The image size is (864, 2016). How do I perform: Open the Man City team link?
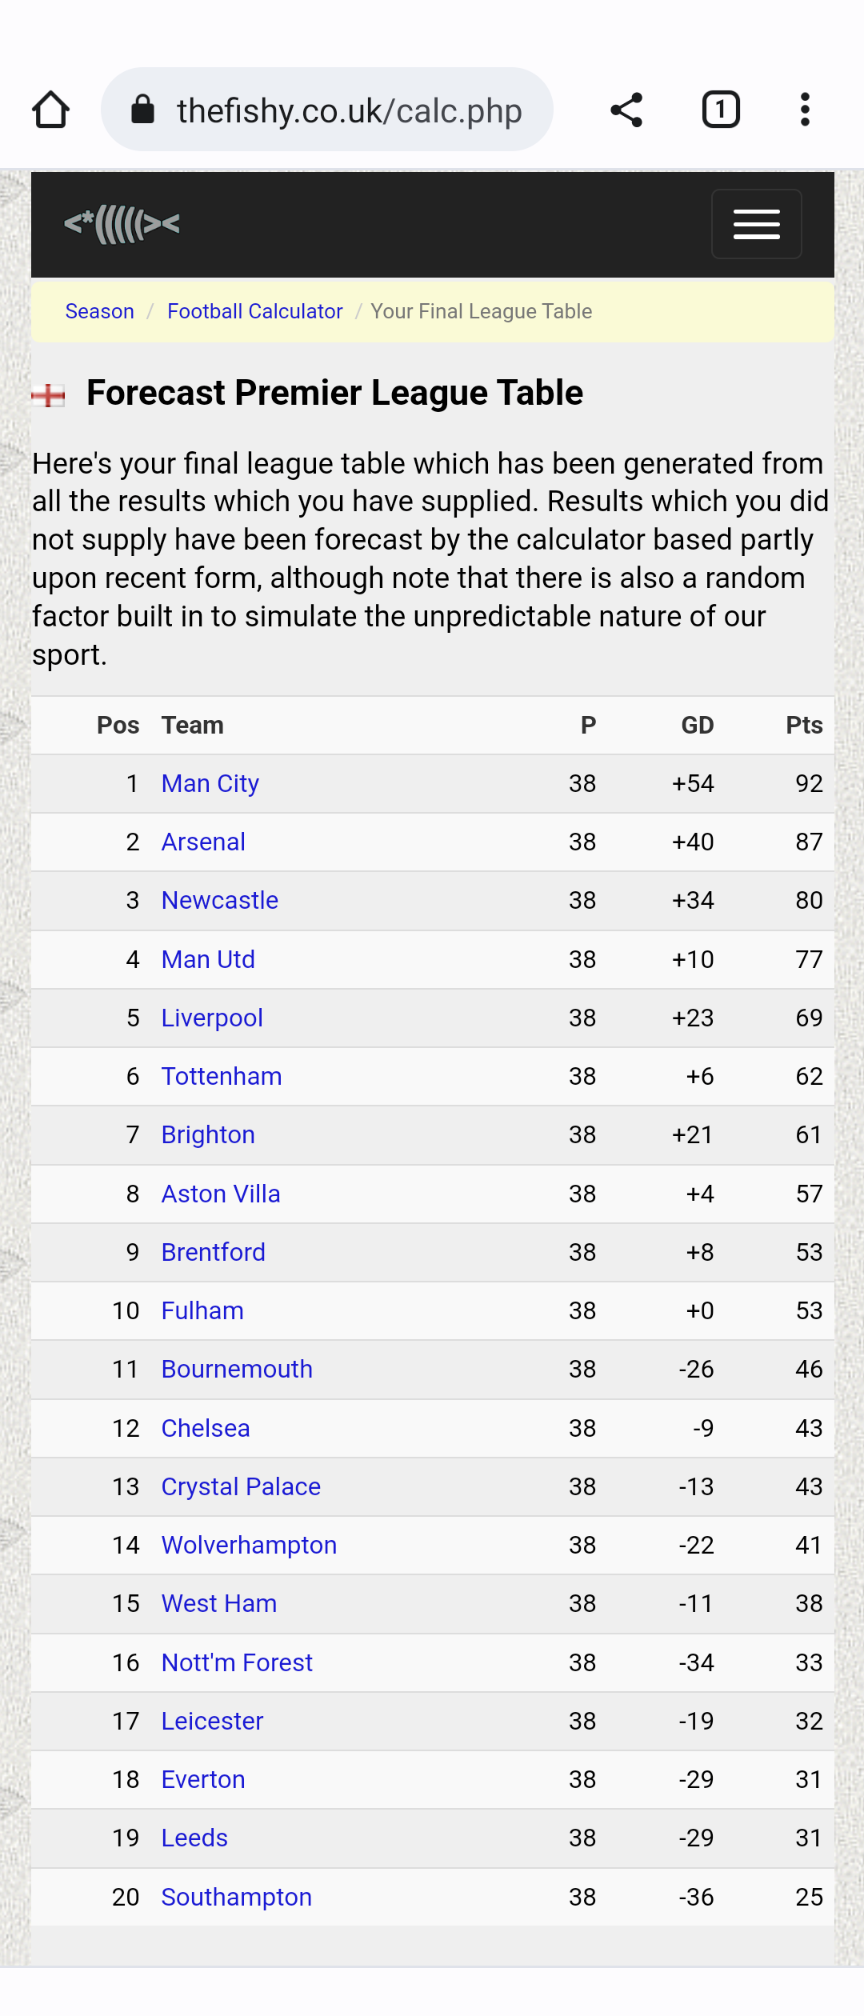pos(210,784)
